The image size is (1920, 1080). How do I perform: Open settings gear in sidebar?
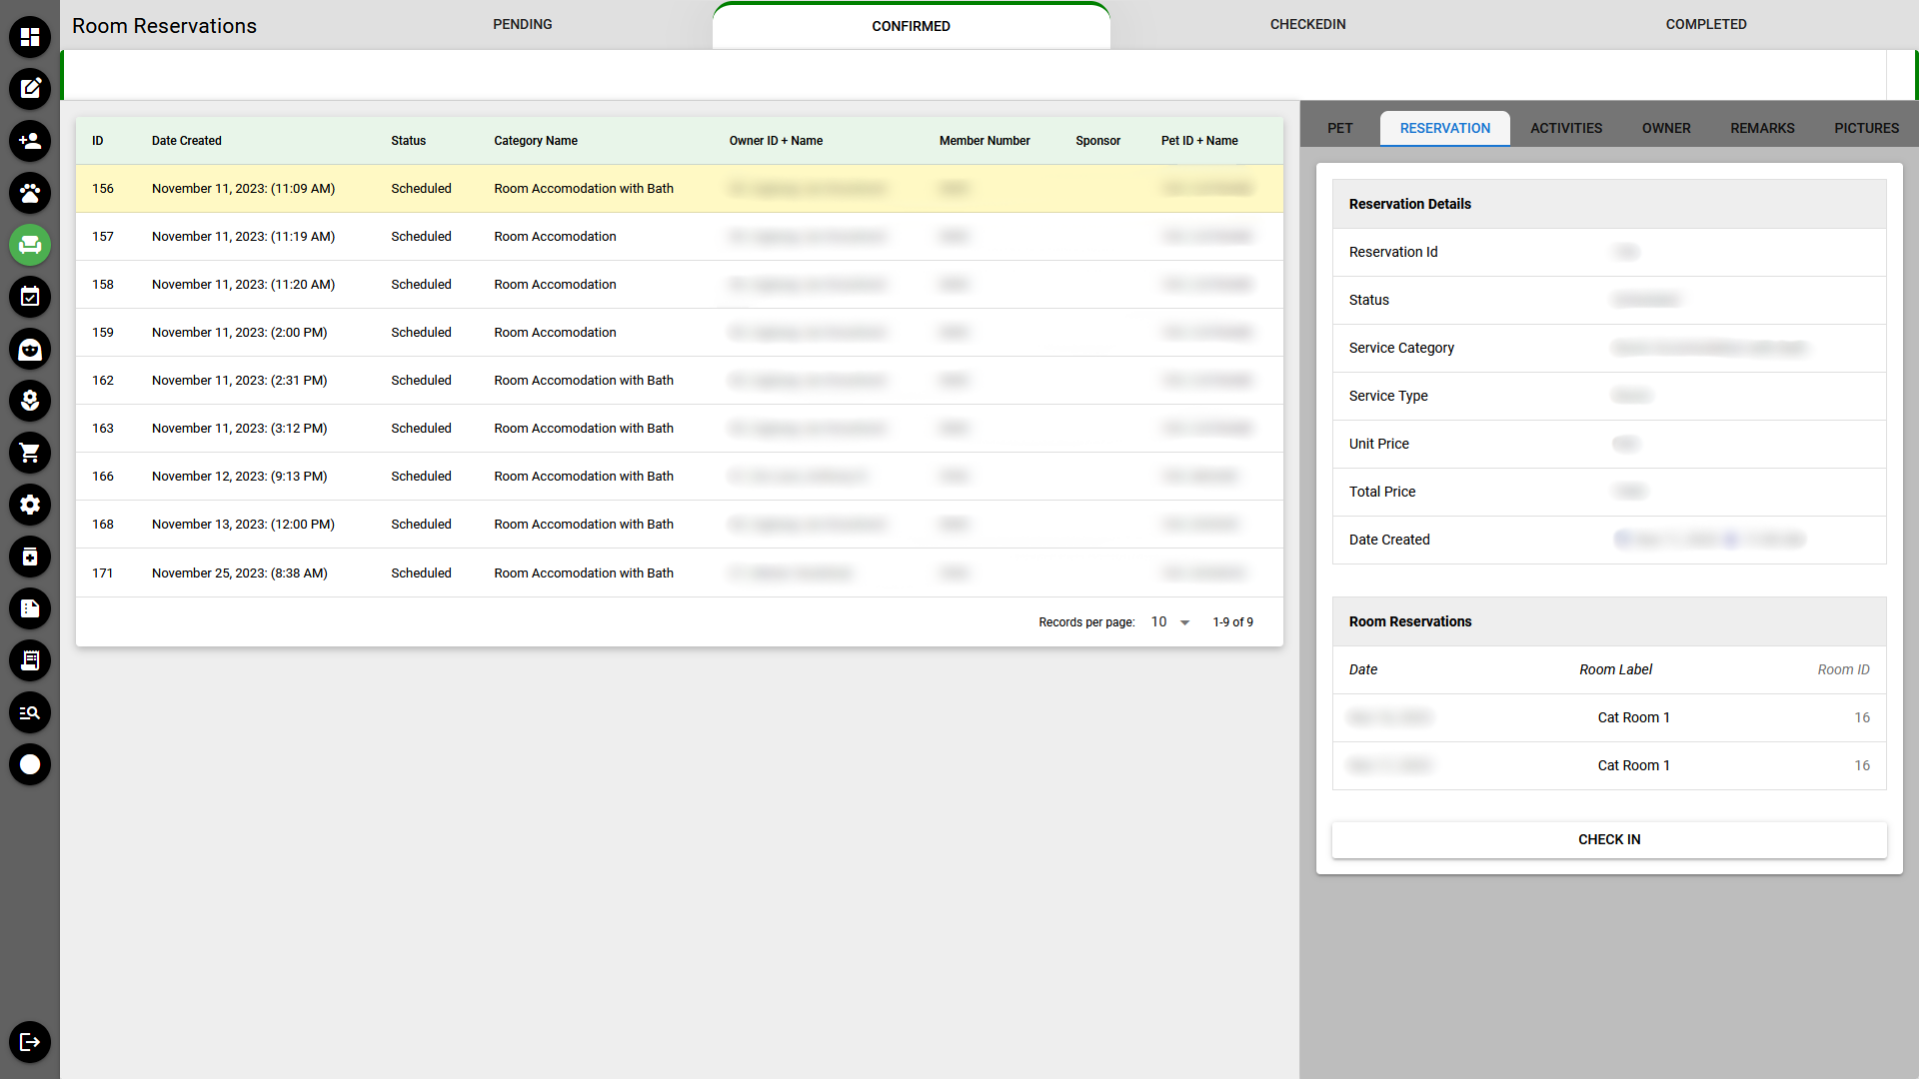click(x=30, y=505)
